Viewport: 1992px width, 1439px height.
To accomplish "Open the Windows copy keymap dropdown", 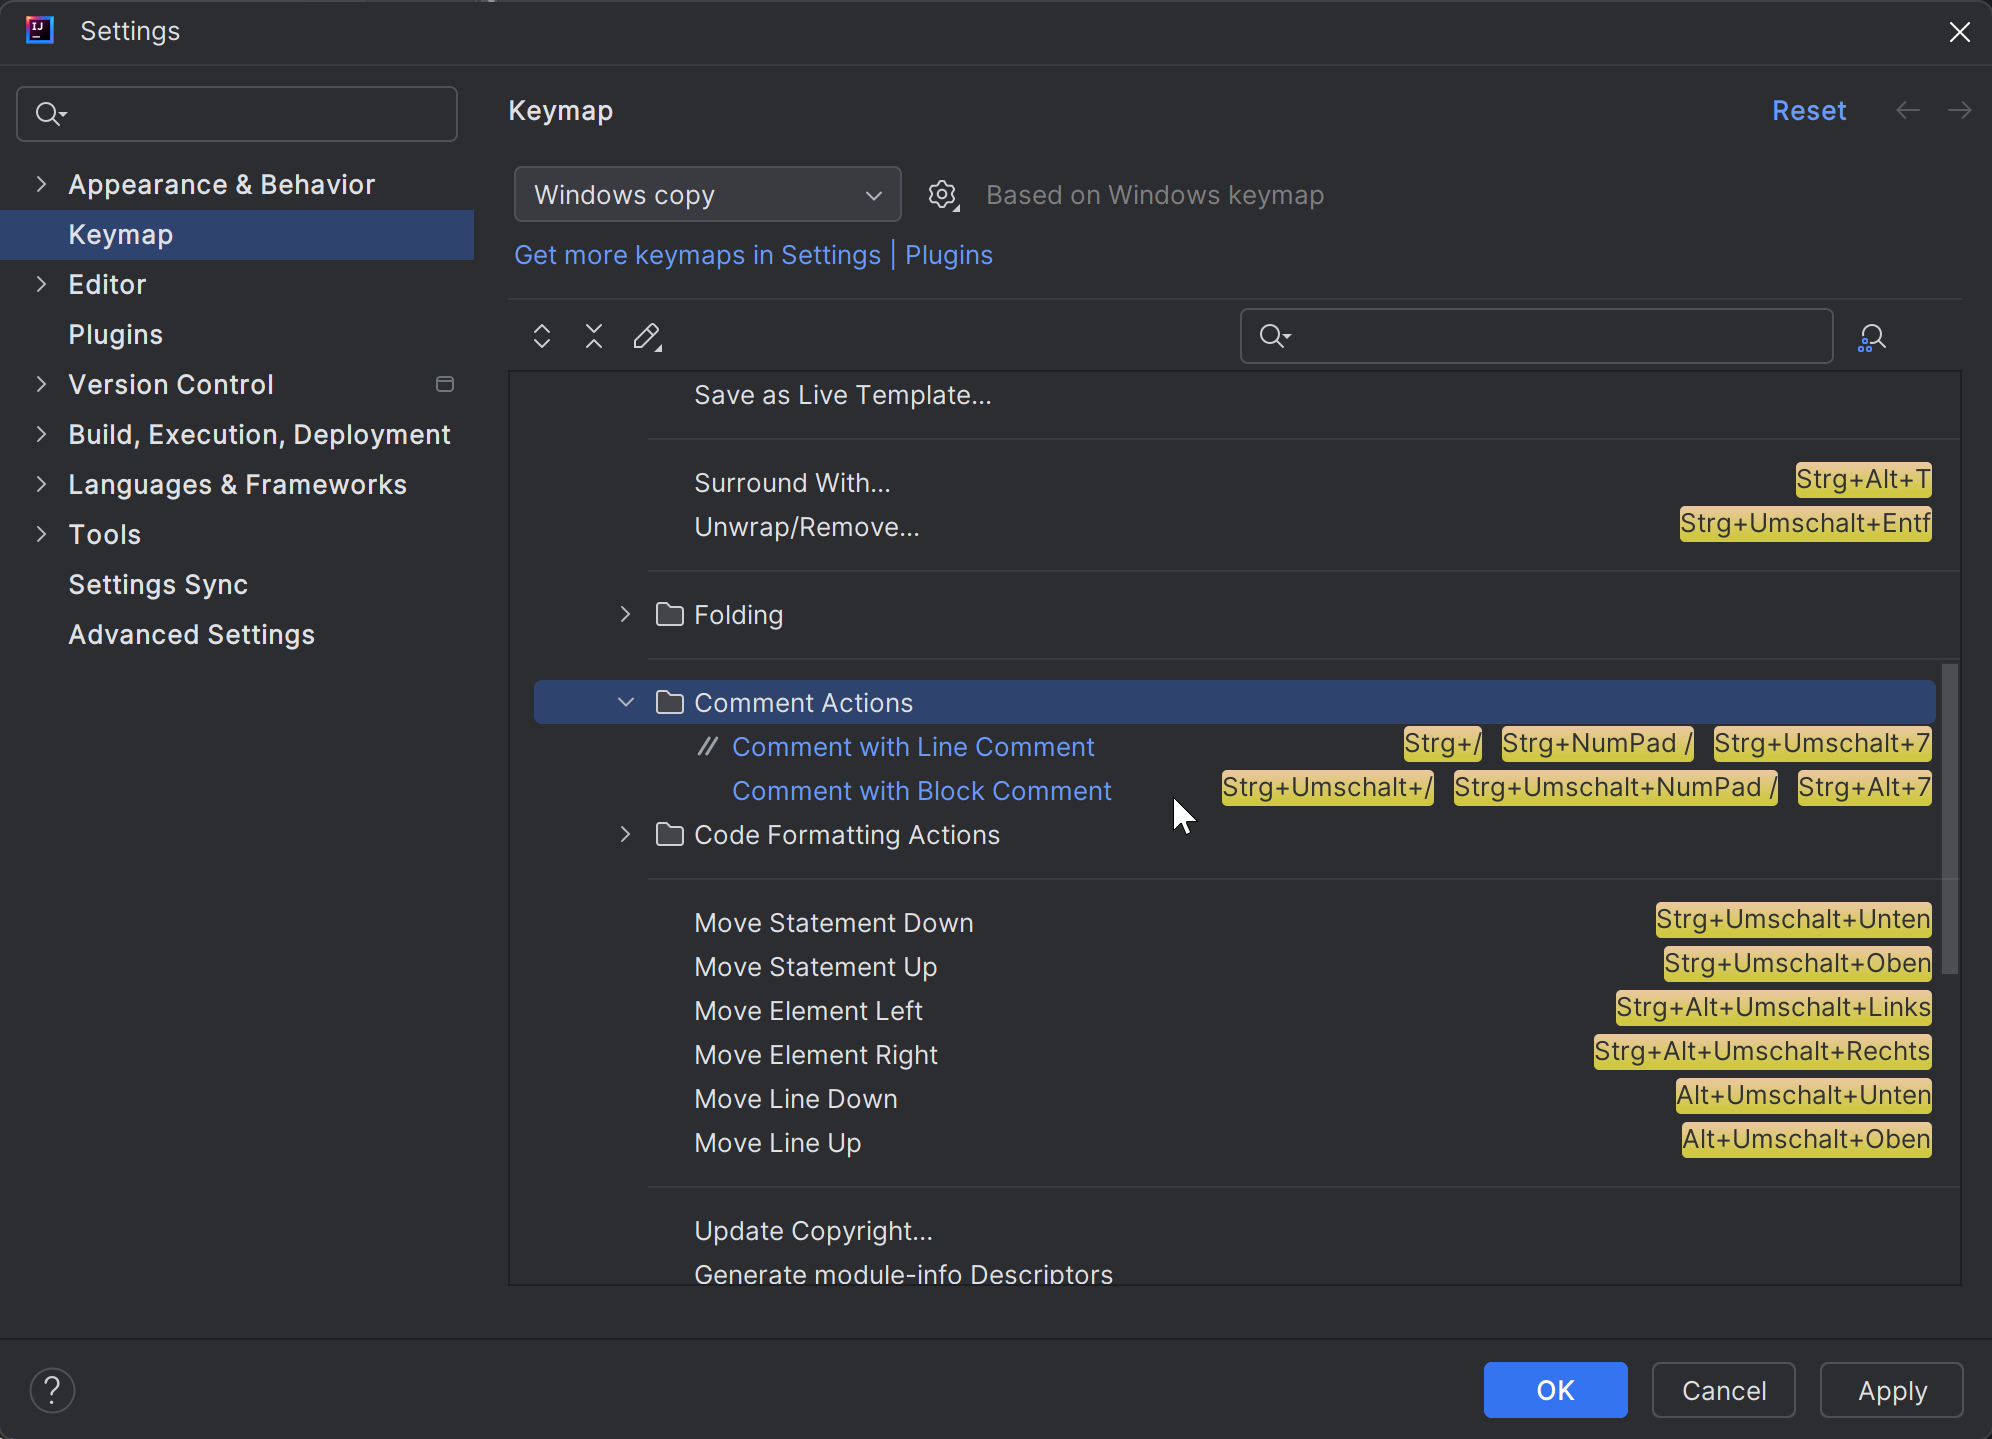I will (708, 195).
